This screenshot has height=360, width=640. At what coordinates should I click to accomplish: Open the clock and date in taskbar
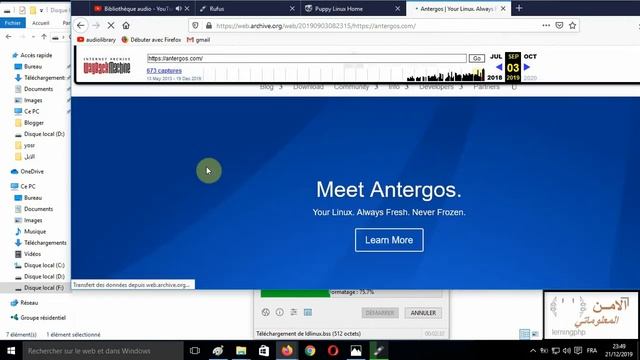620,351
